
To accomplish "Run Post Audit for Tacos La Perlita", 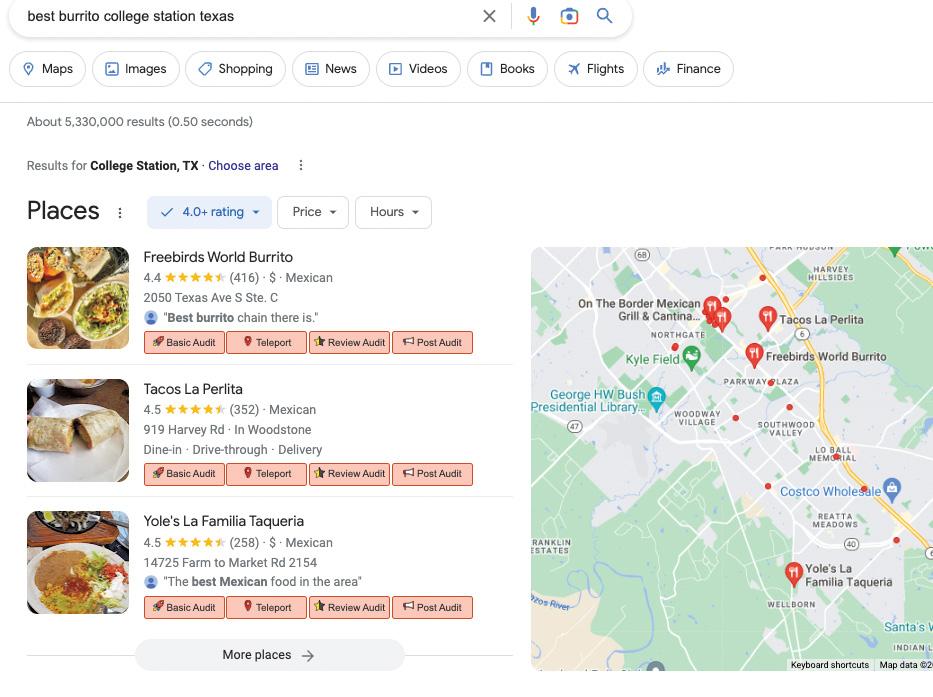I will click(433, 474).
